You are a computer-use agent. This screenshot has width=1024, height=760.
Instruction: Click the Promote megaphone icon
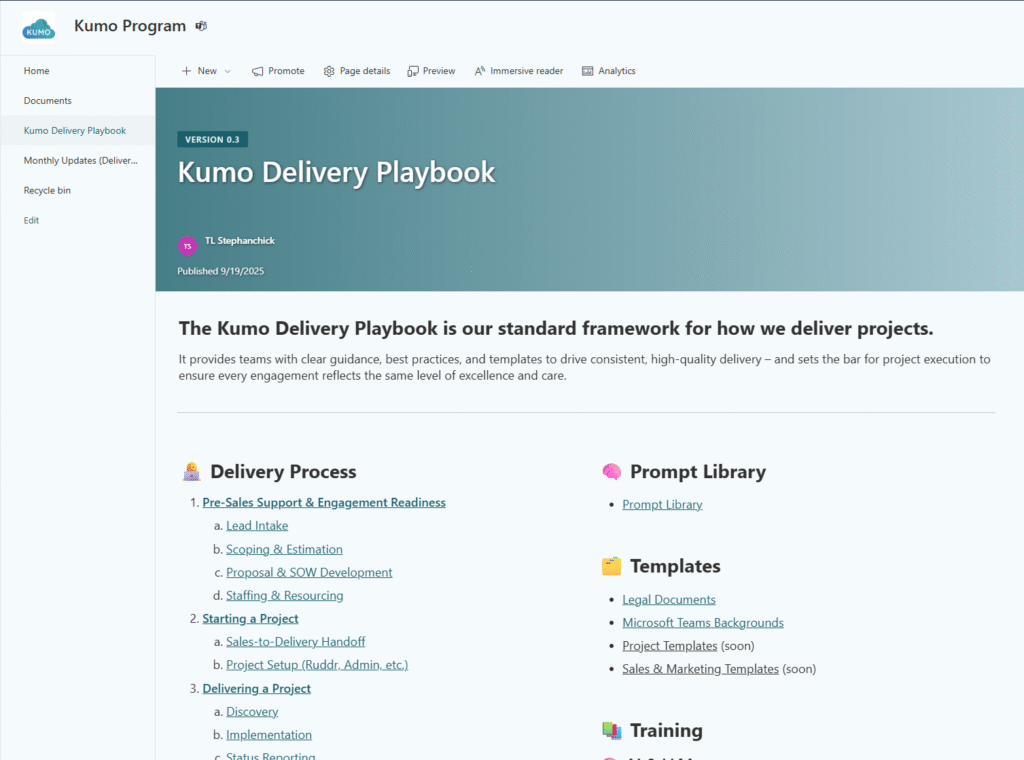[x=258, y=71]
